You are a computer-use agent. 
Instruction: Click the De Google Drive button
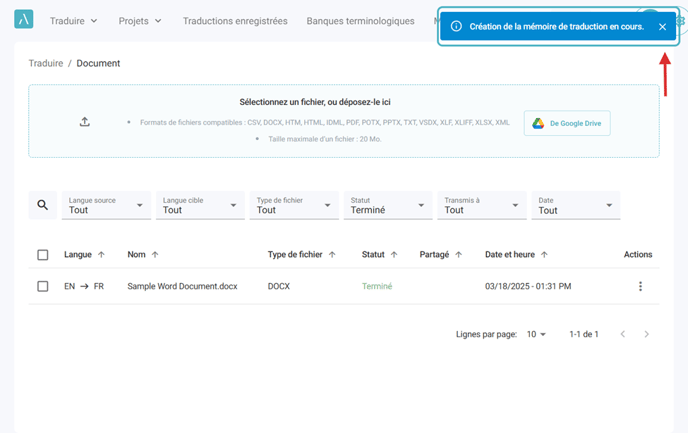(567, 123)
